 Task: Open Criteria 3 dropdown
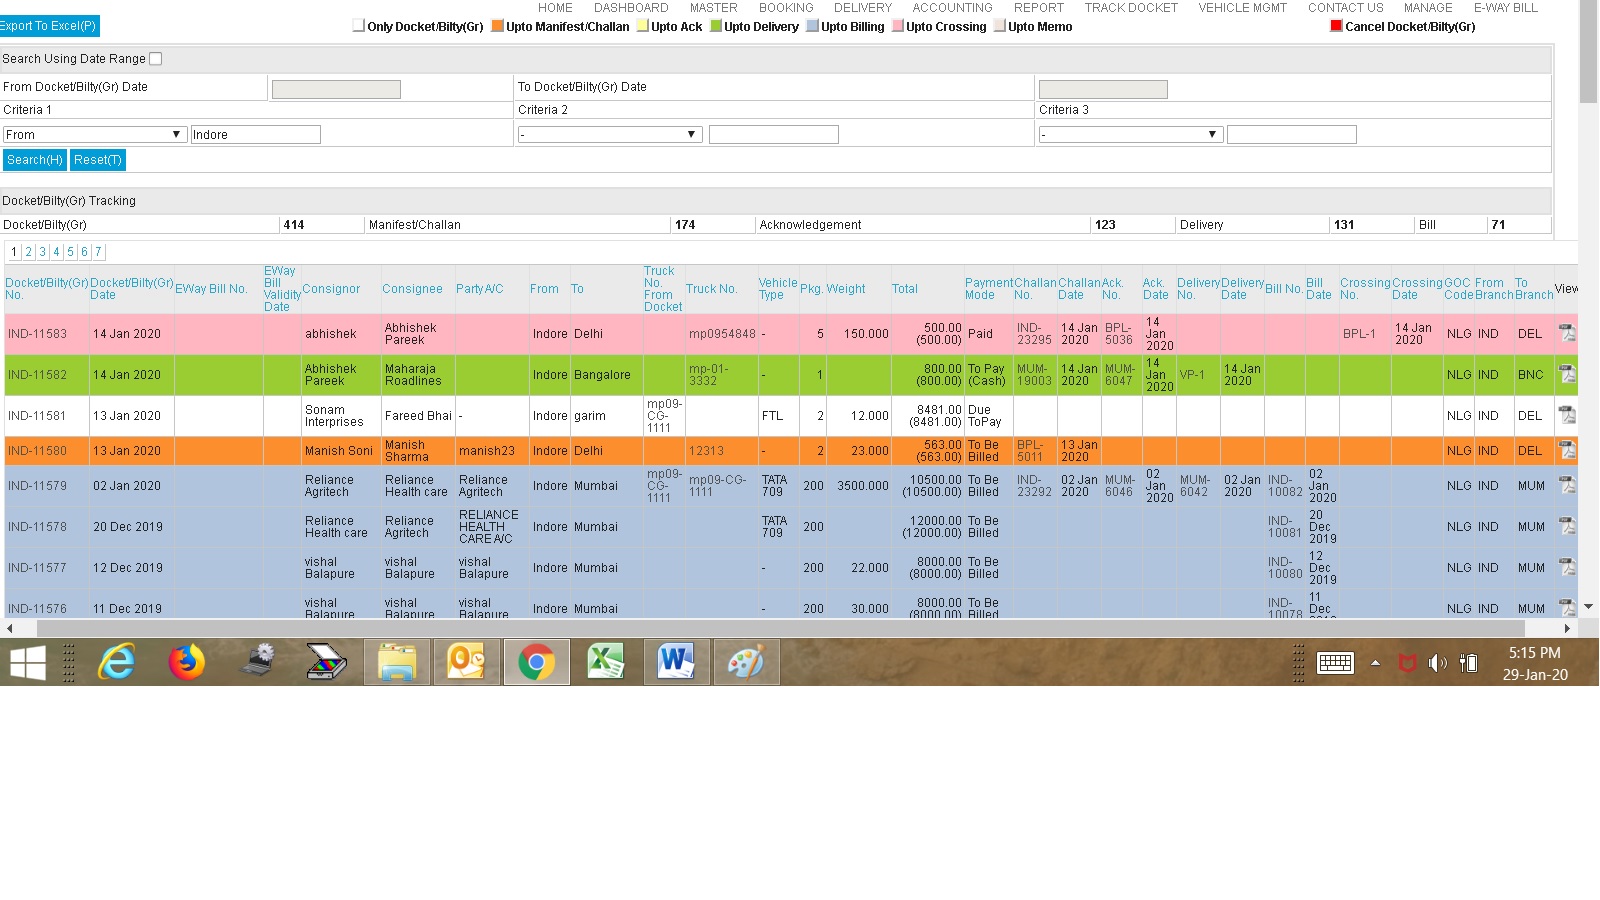(x=1131, y=134)
